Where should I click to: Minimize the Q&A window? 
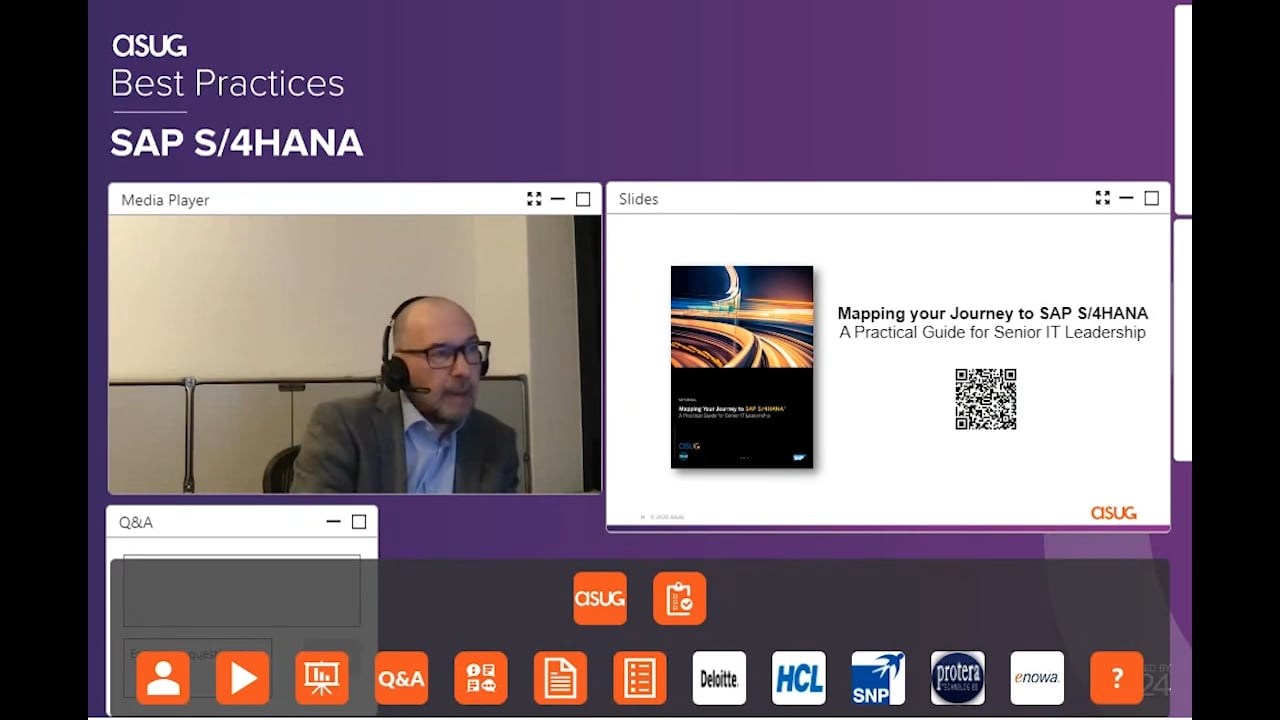pyautogui.click(x=334, y=522)
